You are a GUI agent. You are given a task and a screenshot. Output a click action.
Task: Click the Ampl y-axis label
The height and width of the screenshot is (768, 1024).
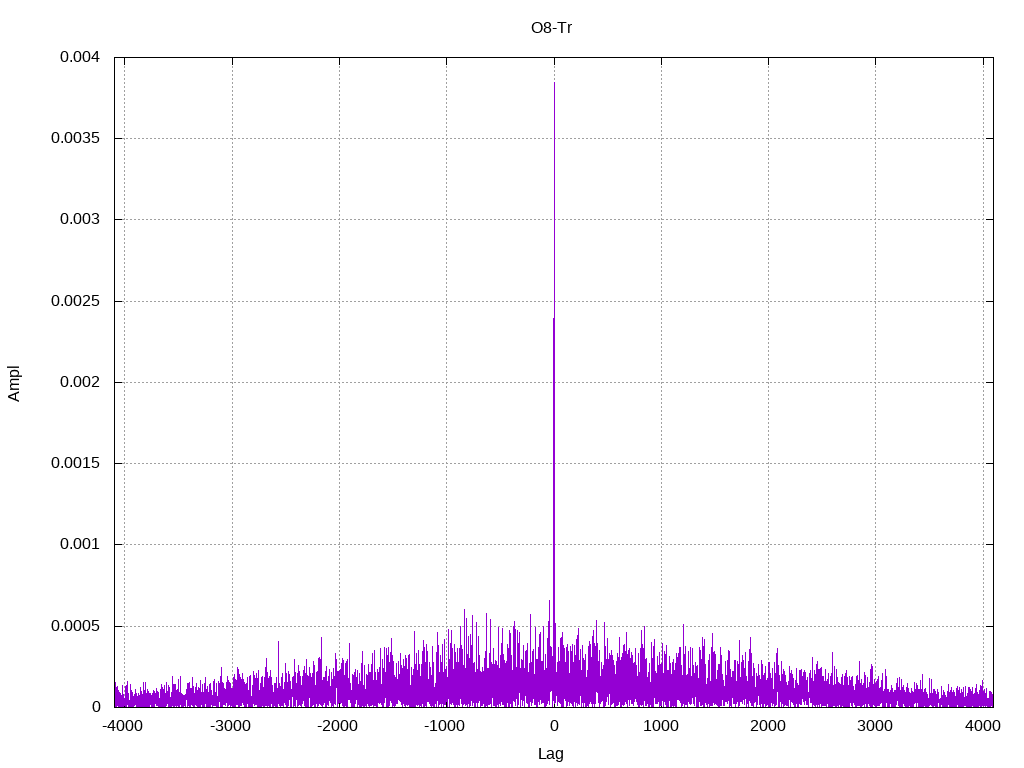pos(14,383)
